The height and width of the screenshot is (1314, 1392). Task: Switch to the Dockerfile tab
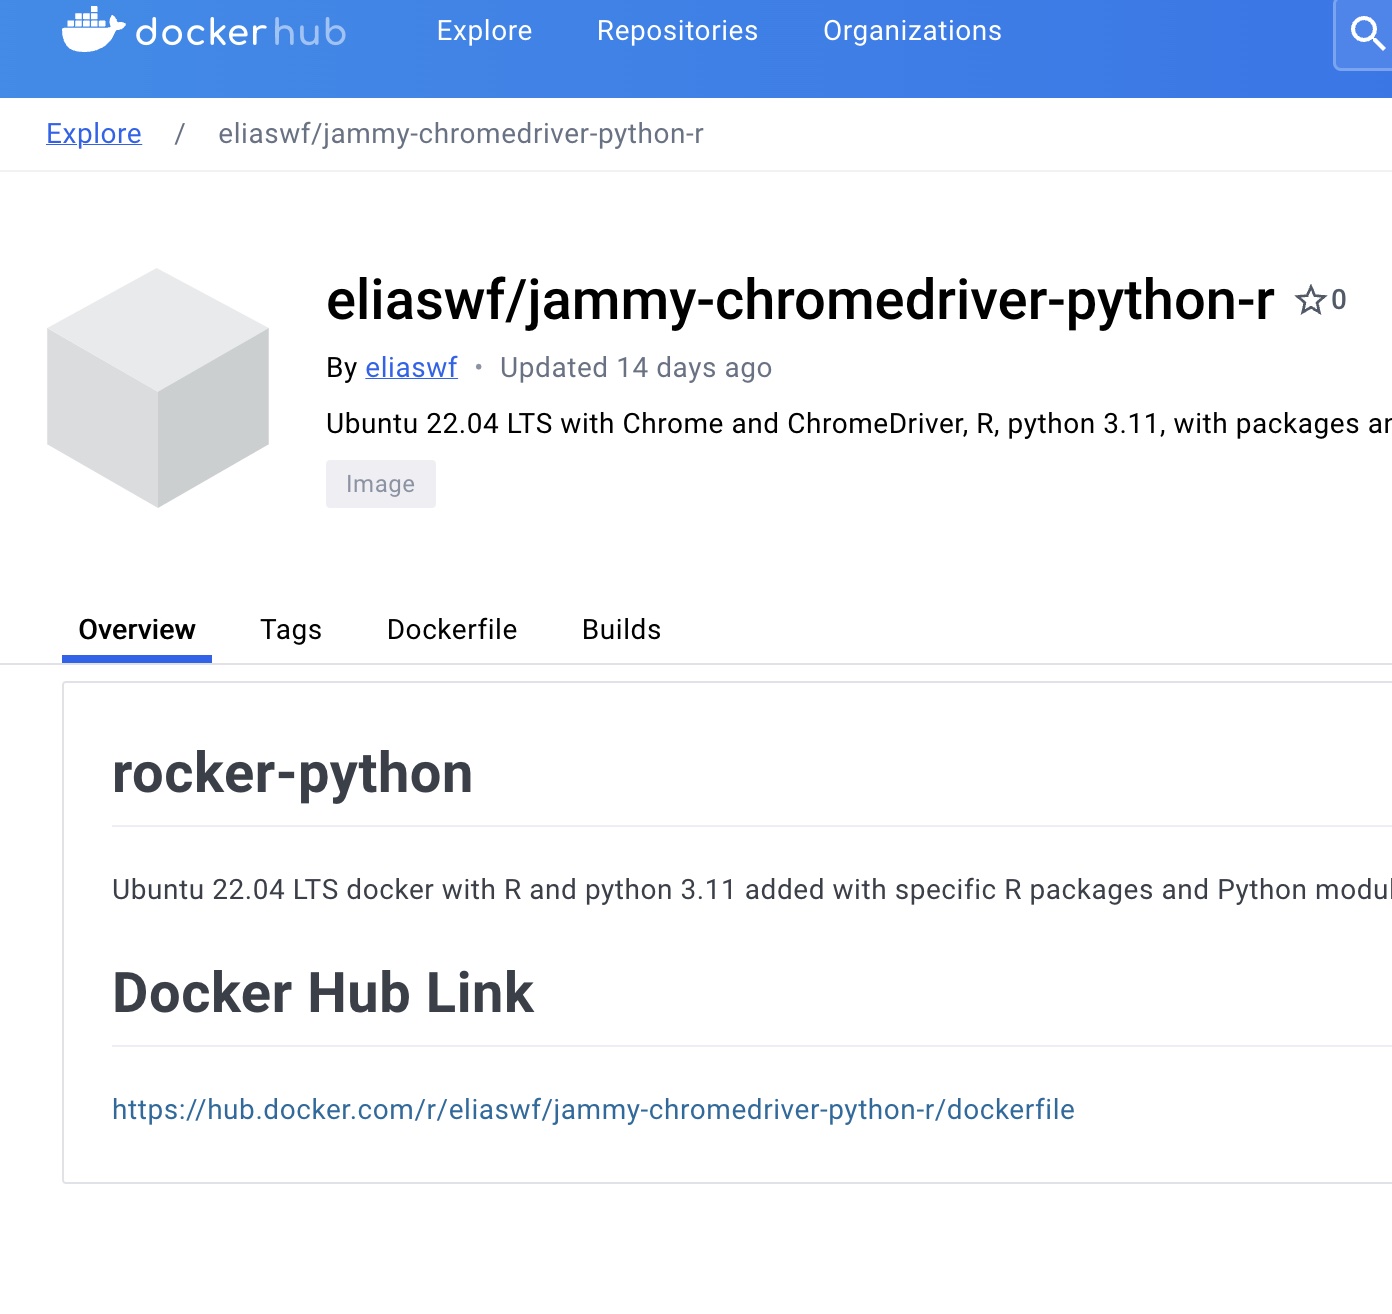point(452,630)
